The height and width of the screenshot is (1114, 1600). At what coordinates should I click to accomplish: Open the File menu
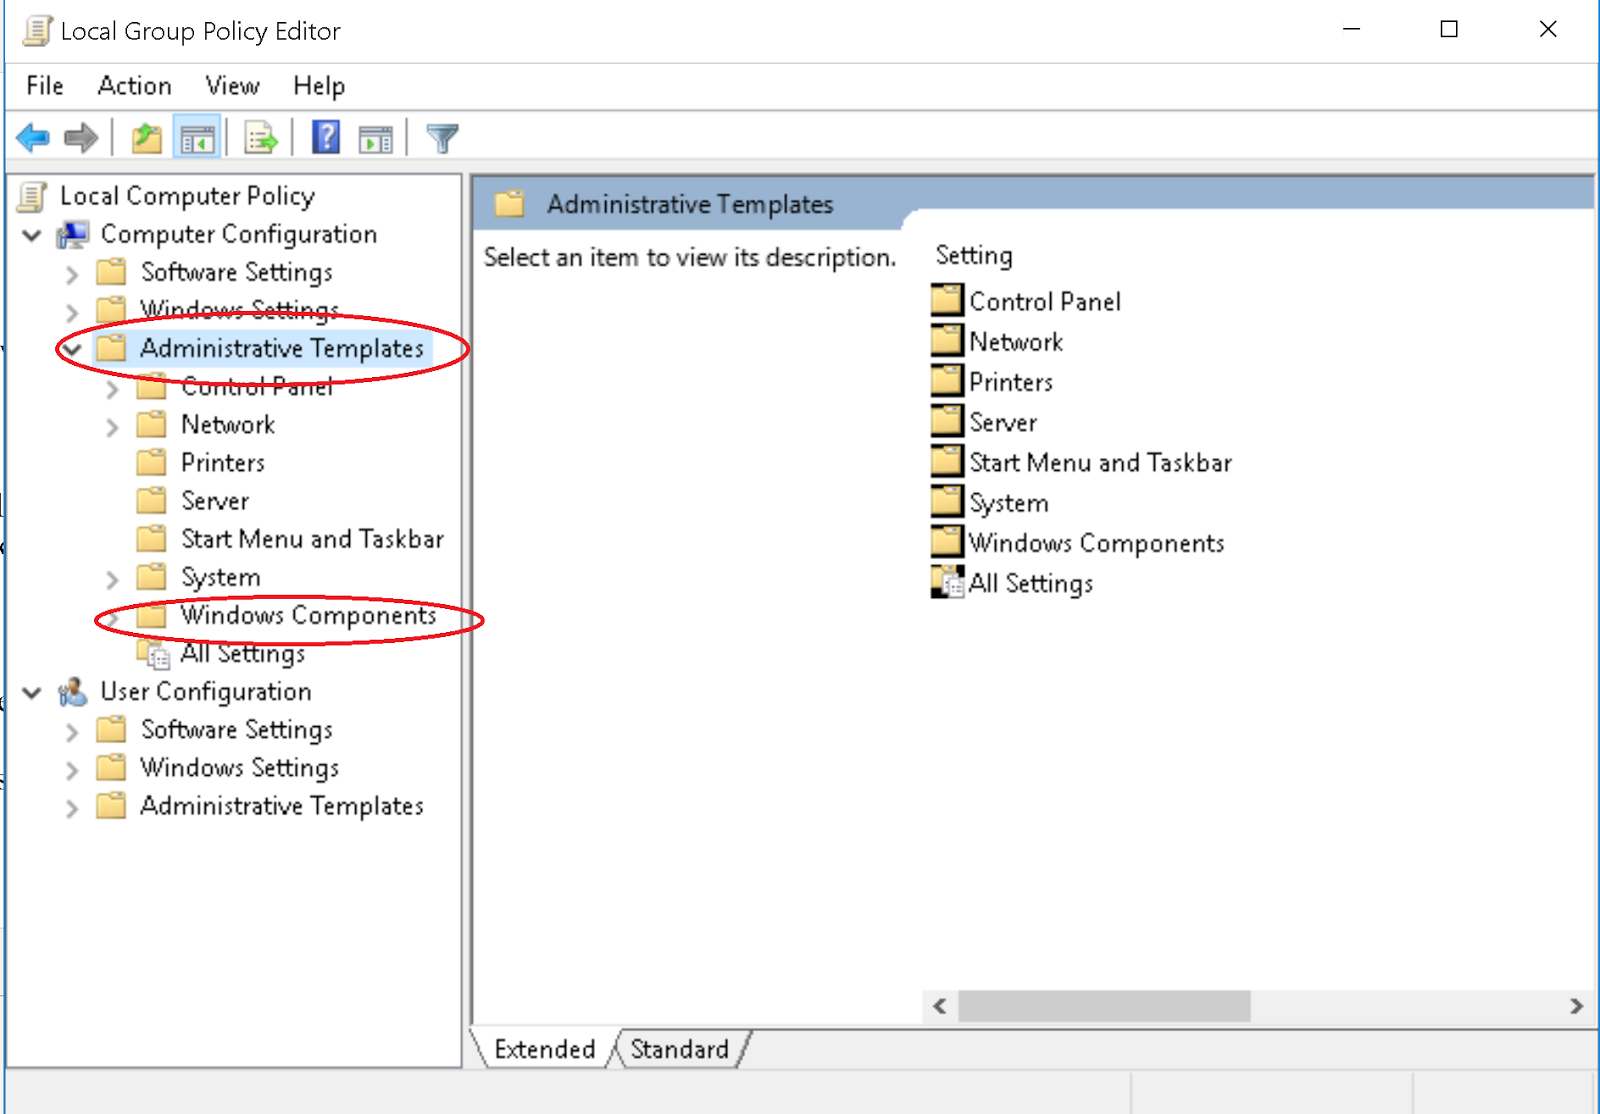coord(45,86)
